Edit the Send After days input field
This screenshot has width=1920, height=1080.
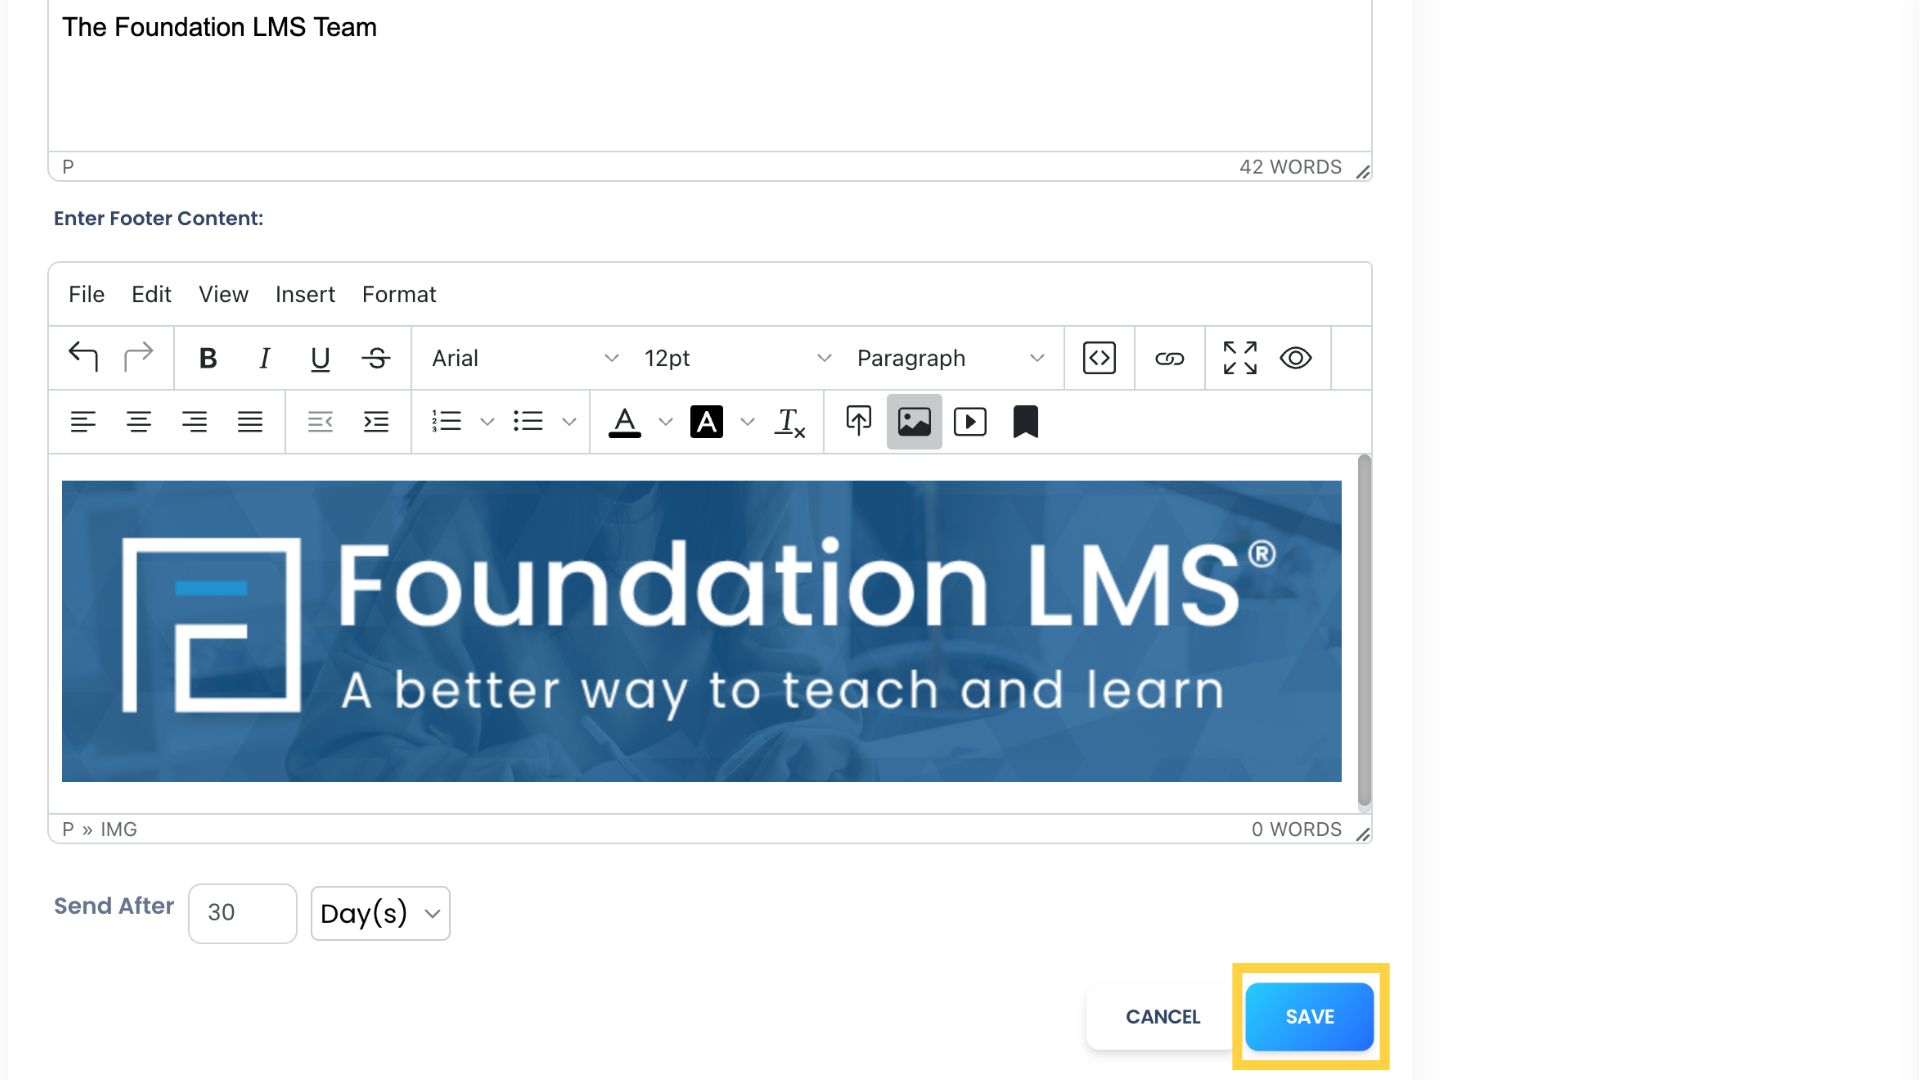[241, 913]
